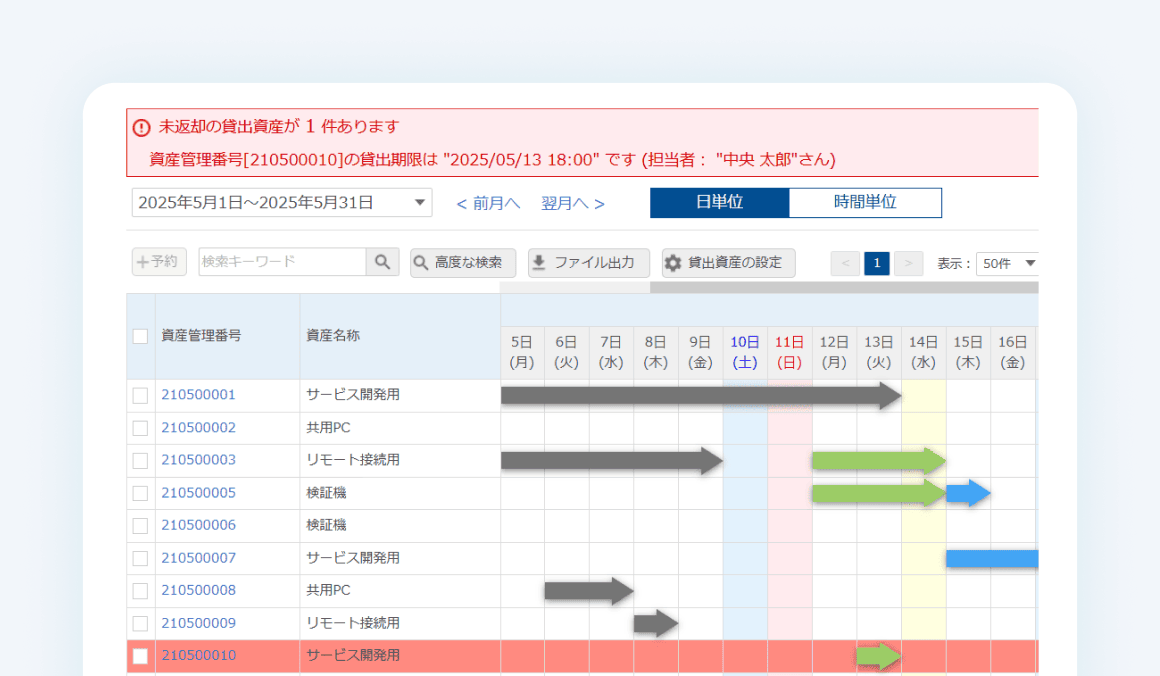Screen dimensions: 1160x676
Task: Click the previous page arrow button
Action: click(x=846, y=263)
